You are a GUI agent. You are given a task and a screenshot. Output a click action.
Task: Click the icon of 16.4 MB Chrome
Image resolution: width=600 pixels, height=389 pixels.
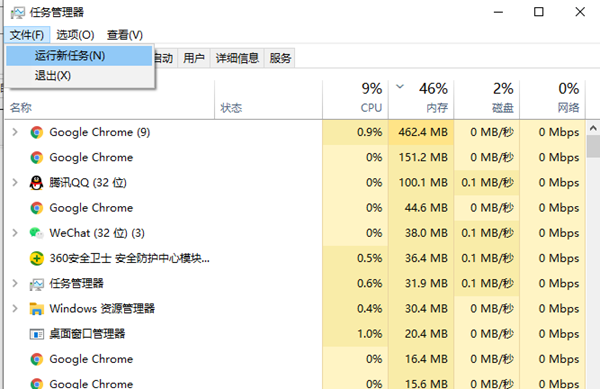pos(37,359)
